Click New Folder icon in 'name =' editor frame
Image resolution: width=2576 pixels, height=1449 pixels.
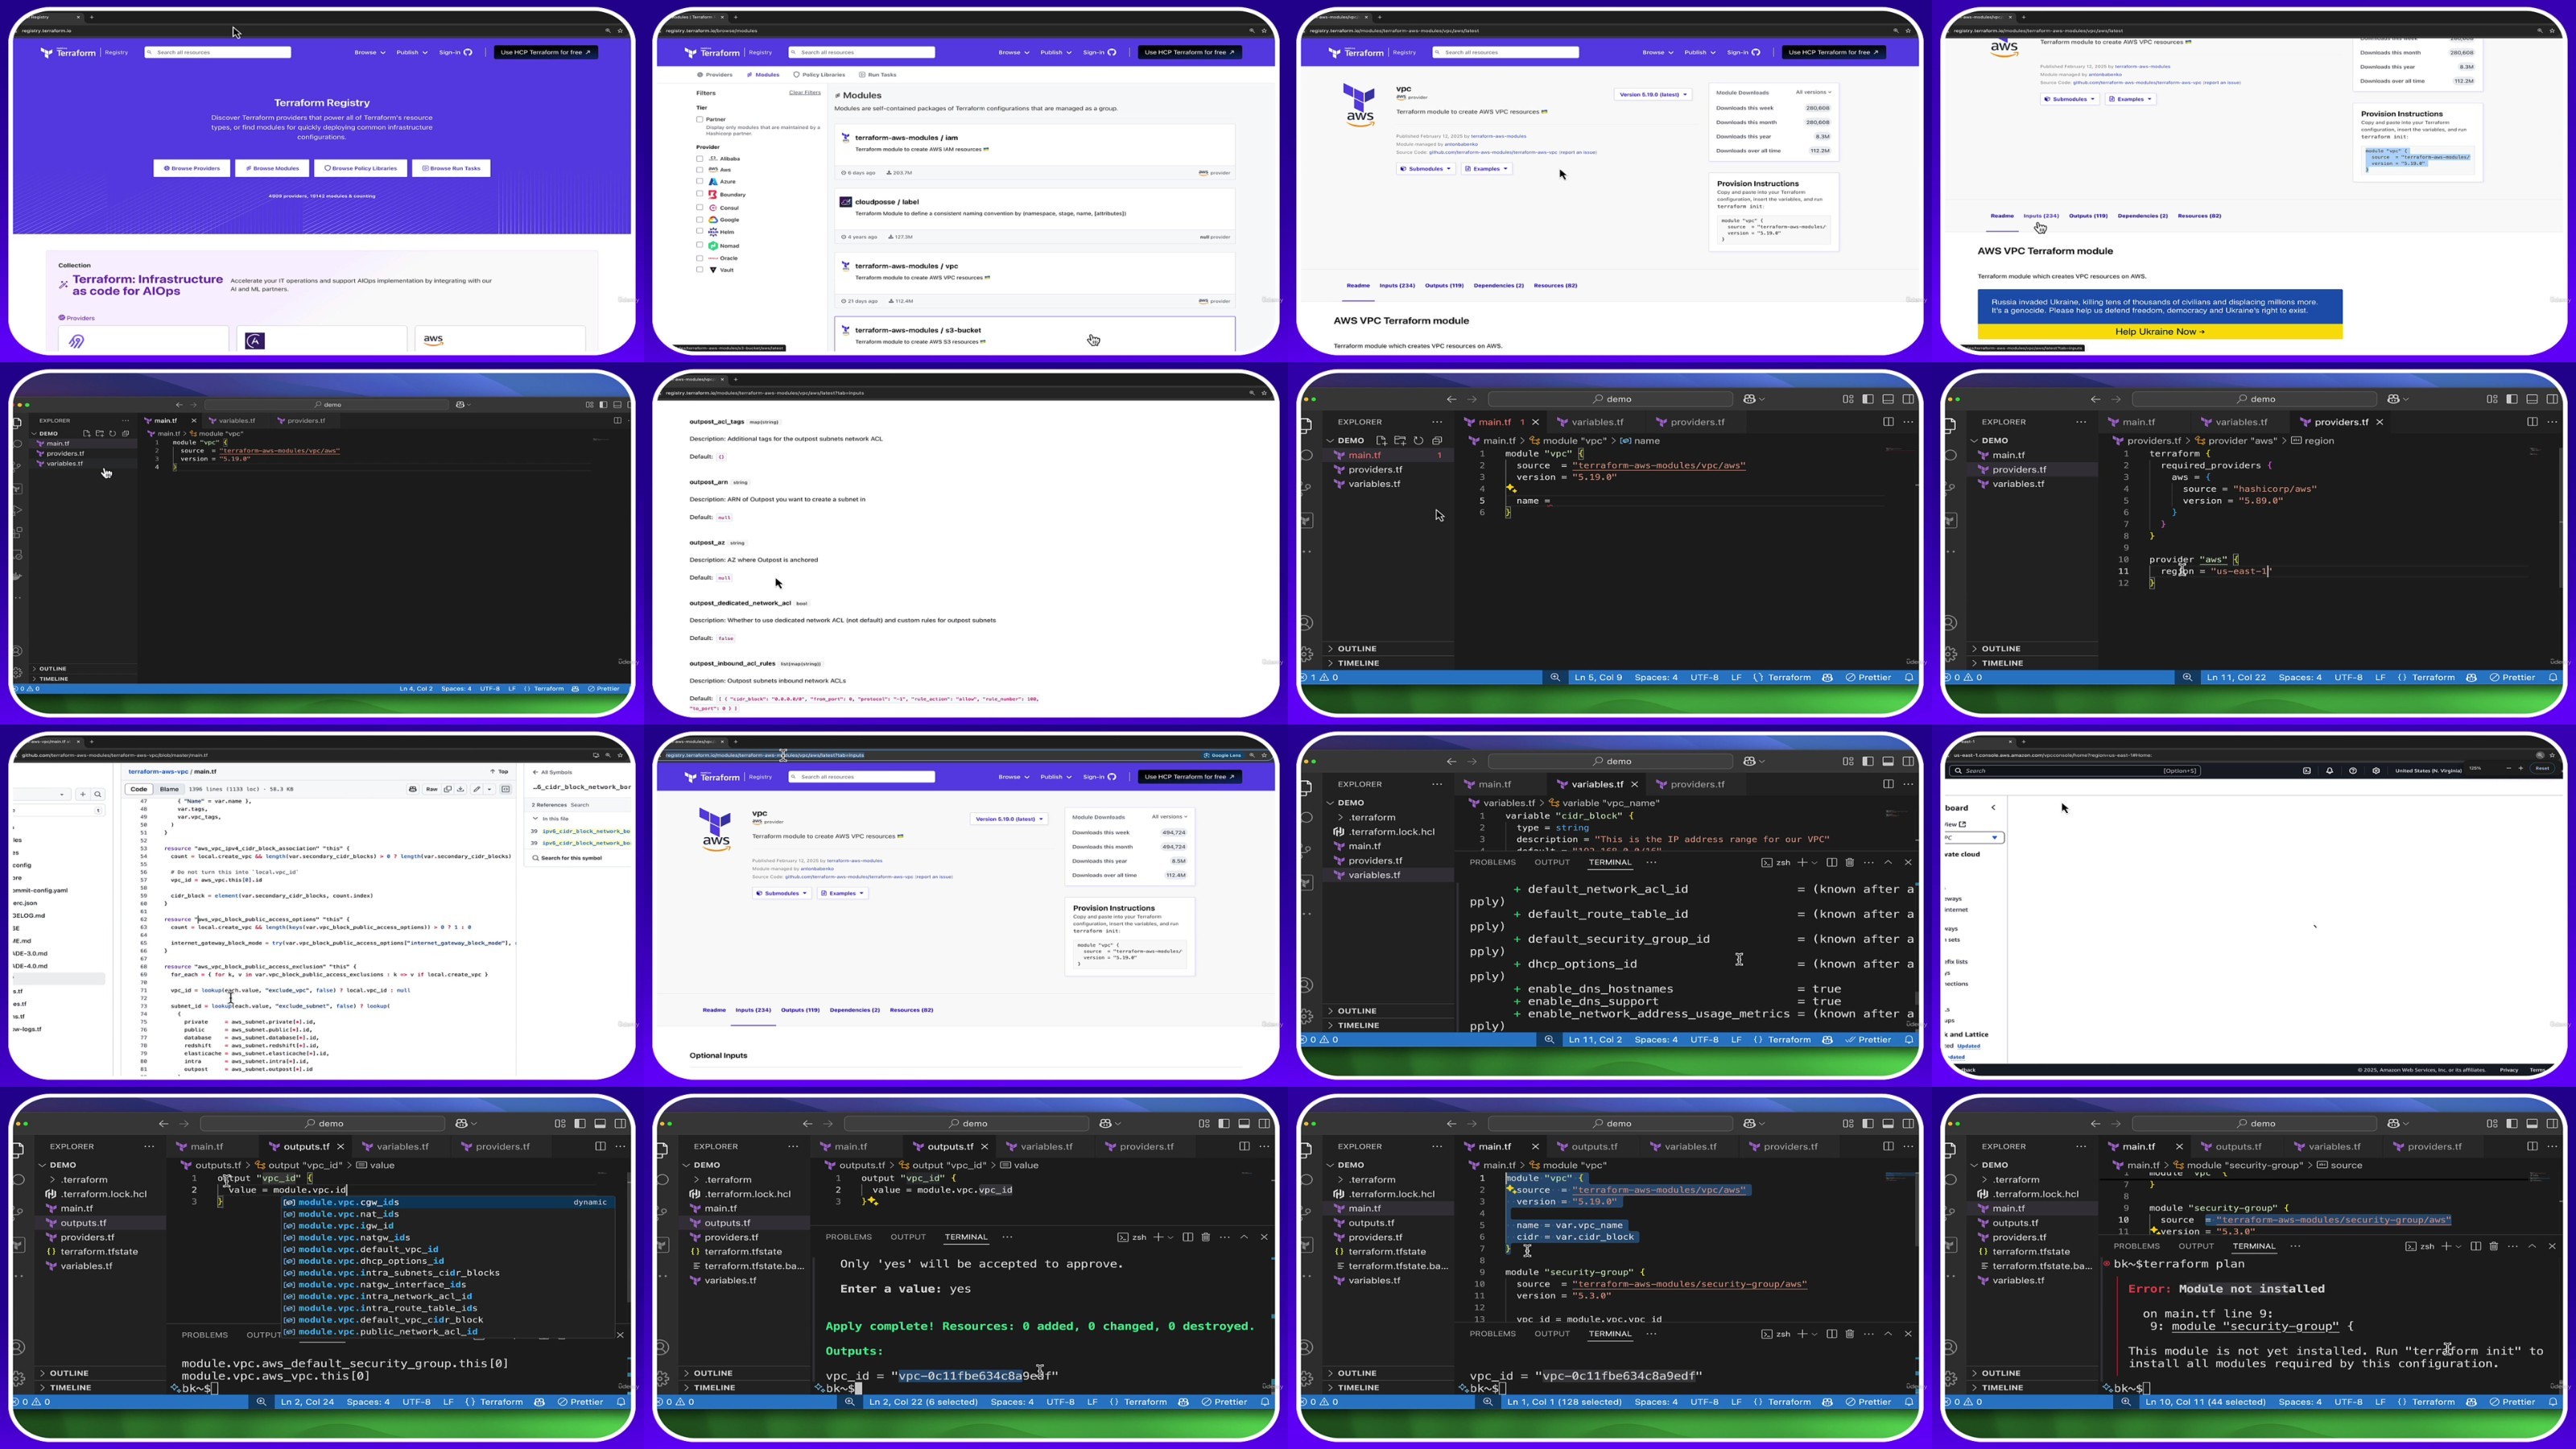click(1400, 440)
